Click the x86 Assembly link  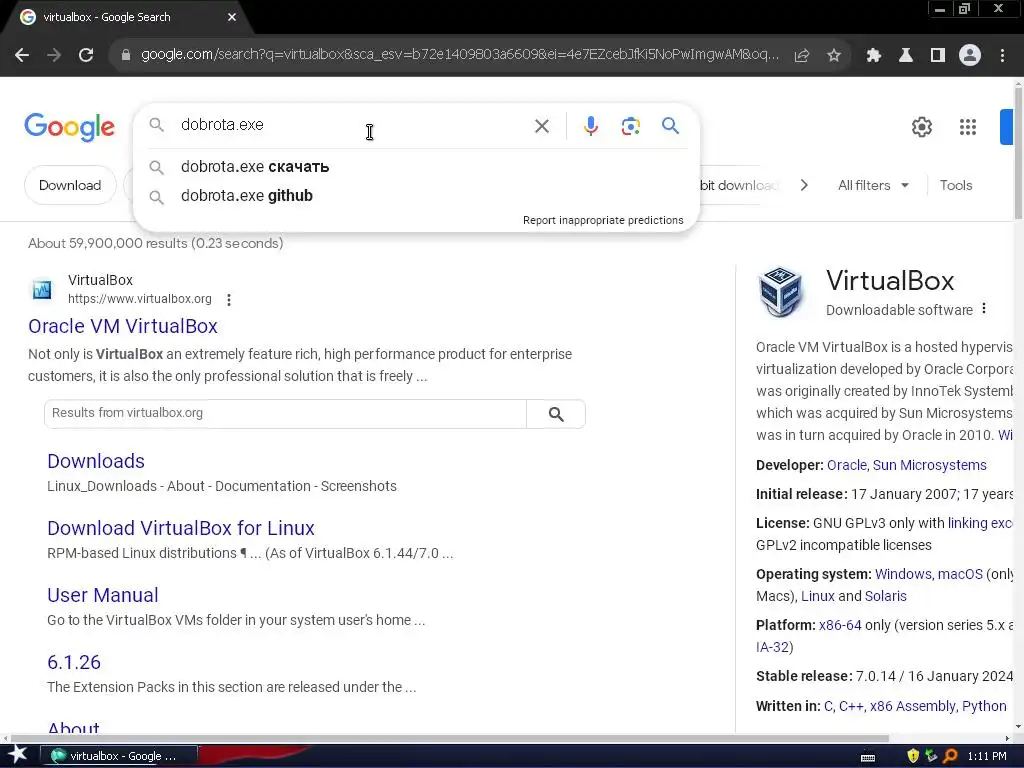(x=912, y=706)
